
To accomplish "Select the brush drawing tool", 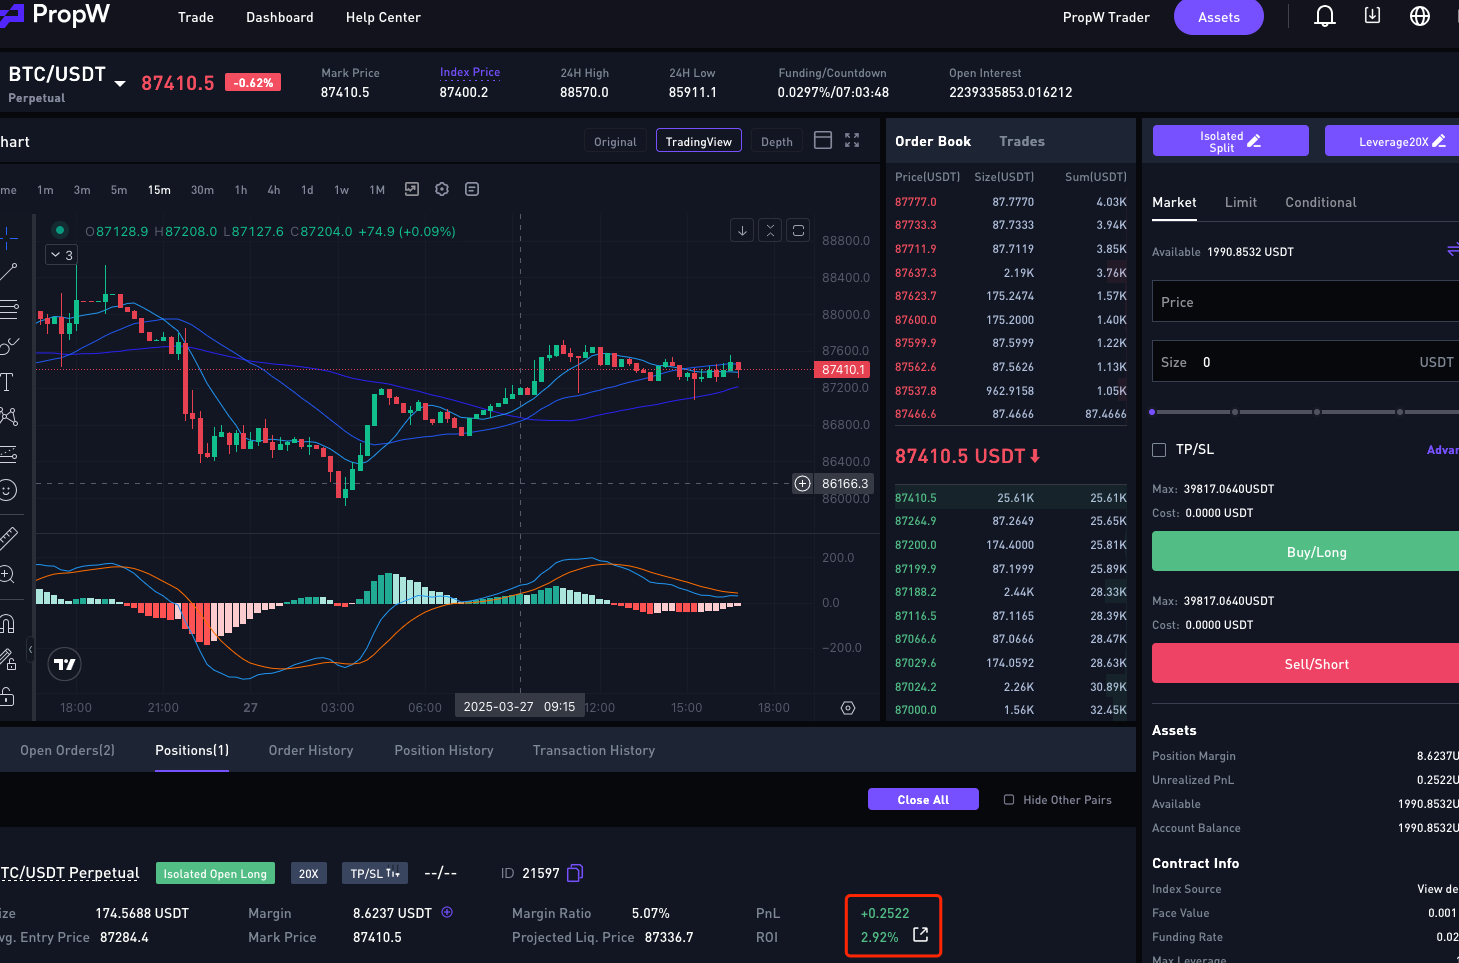I will [x=8, y=346].
